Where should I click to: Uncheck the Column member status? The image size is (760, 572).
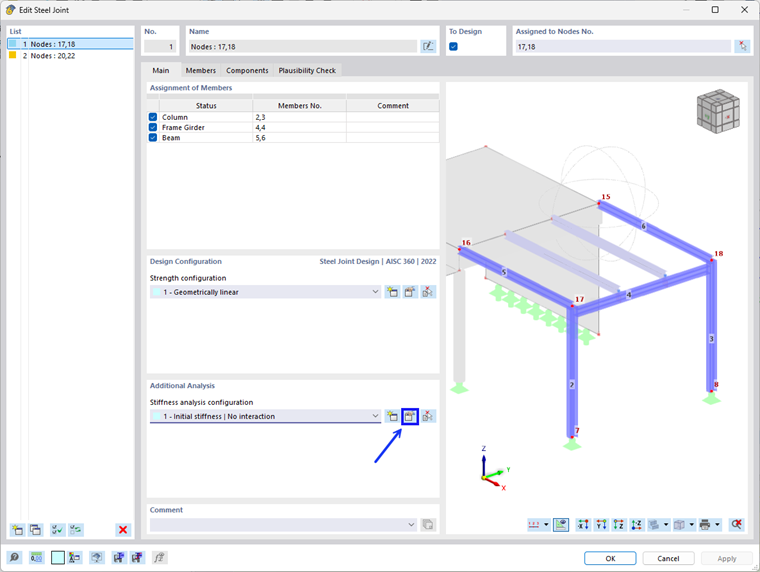coord(153,117)
